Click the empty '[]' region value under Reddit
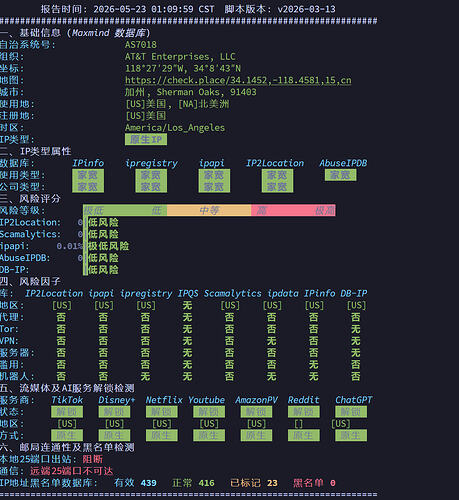This screenshot has height=500, width=459. pyautogui.click(x=299, y=424)
